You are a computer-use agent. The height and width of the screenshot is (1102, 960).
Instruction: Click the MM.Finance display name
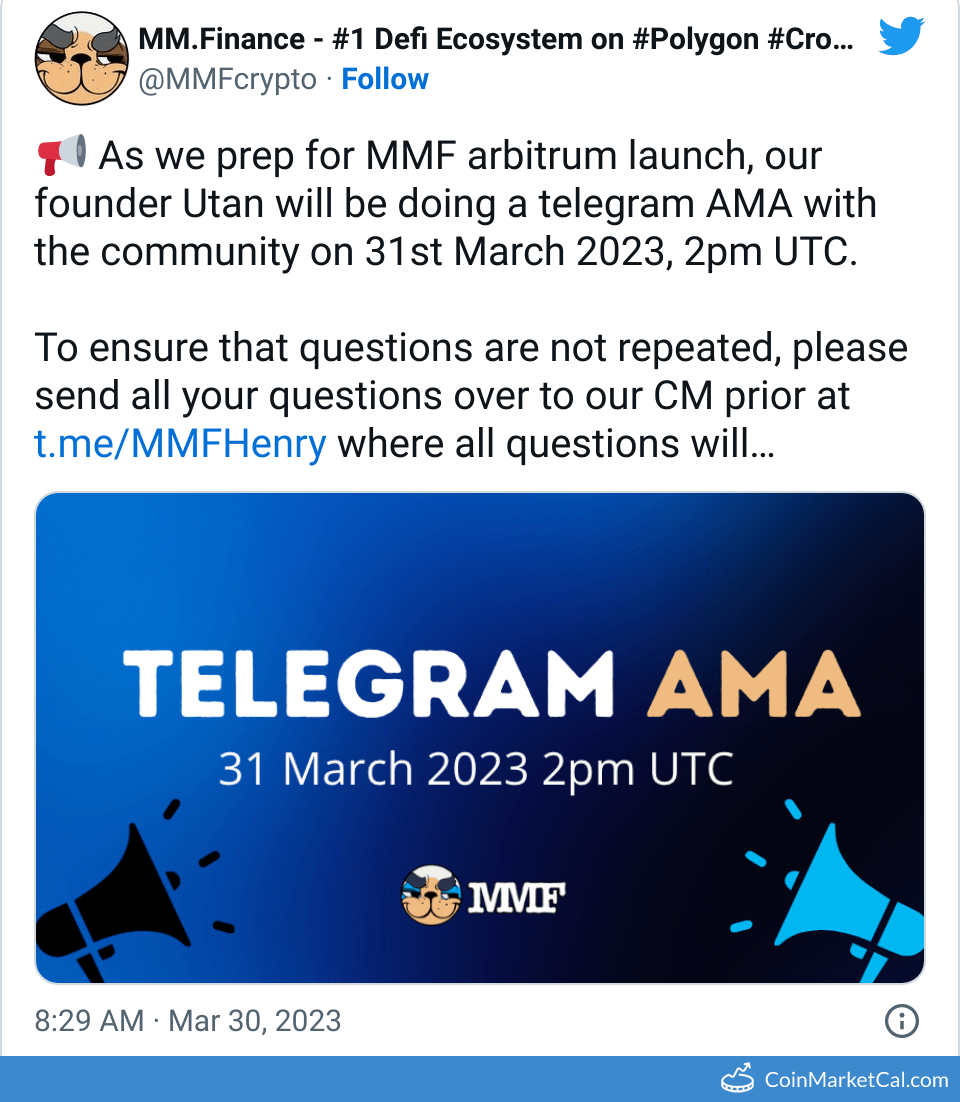click(496, 40)
